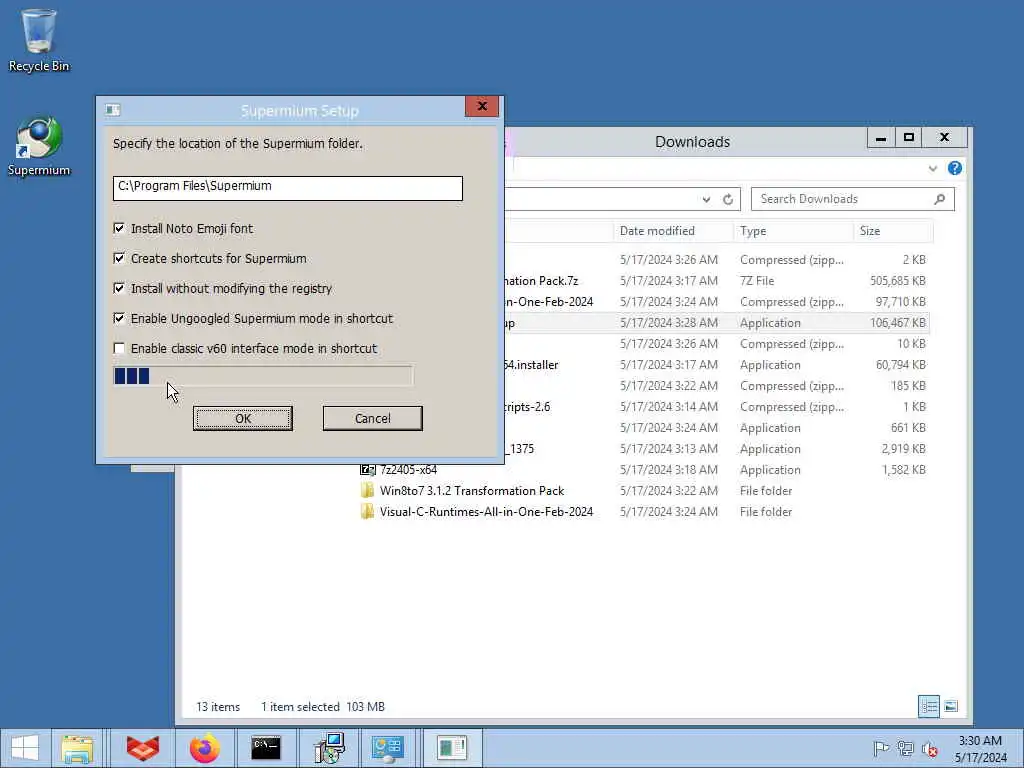Click the 106,467 KB size cell
Viewport: 1024px width, 768px height.
(897, 323)
